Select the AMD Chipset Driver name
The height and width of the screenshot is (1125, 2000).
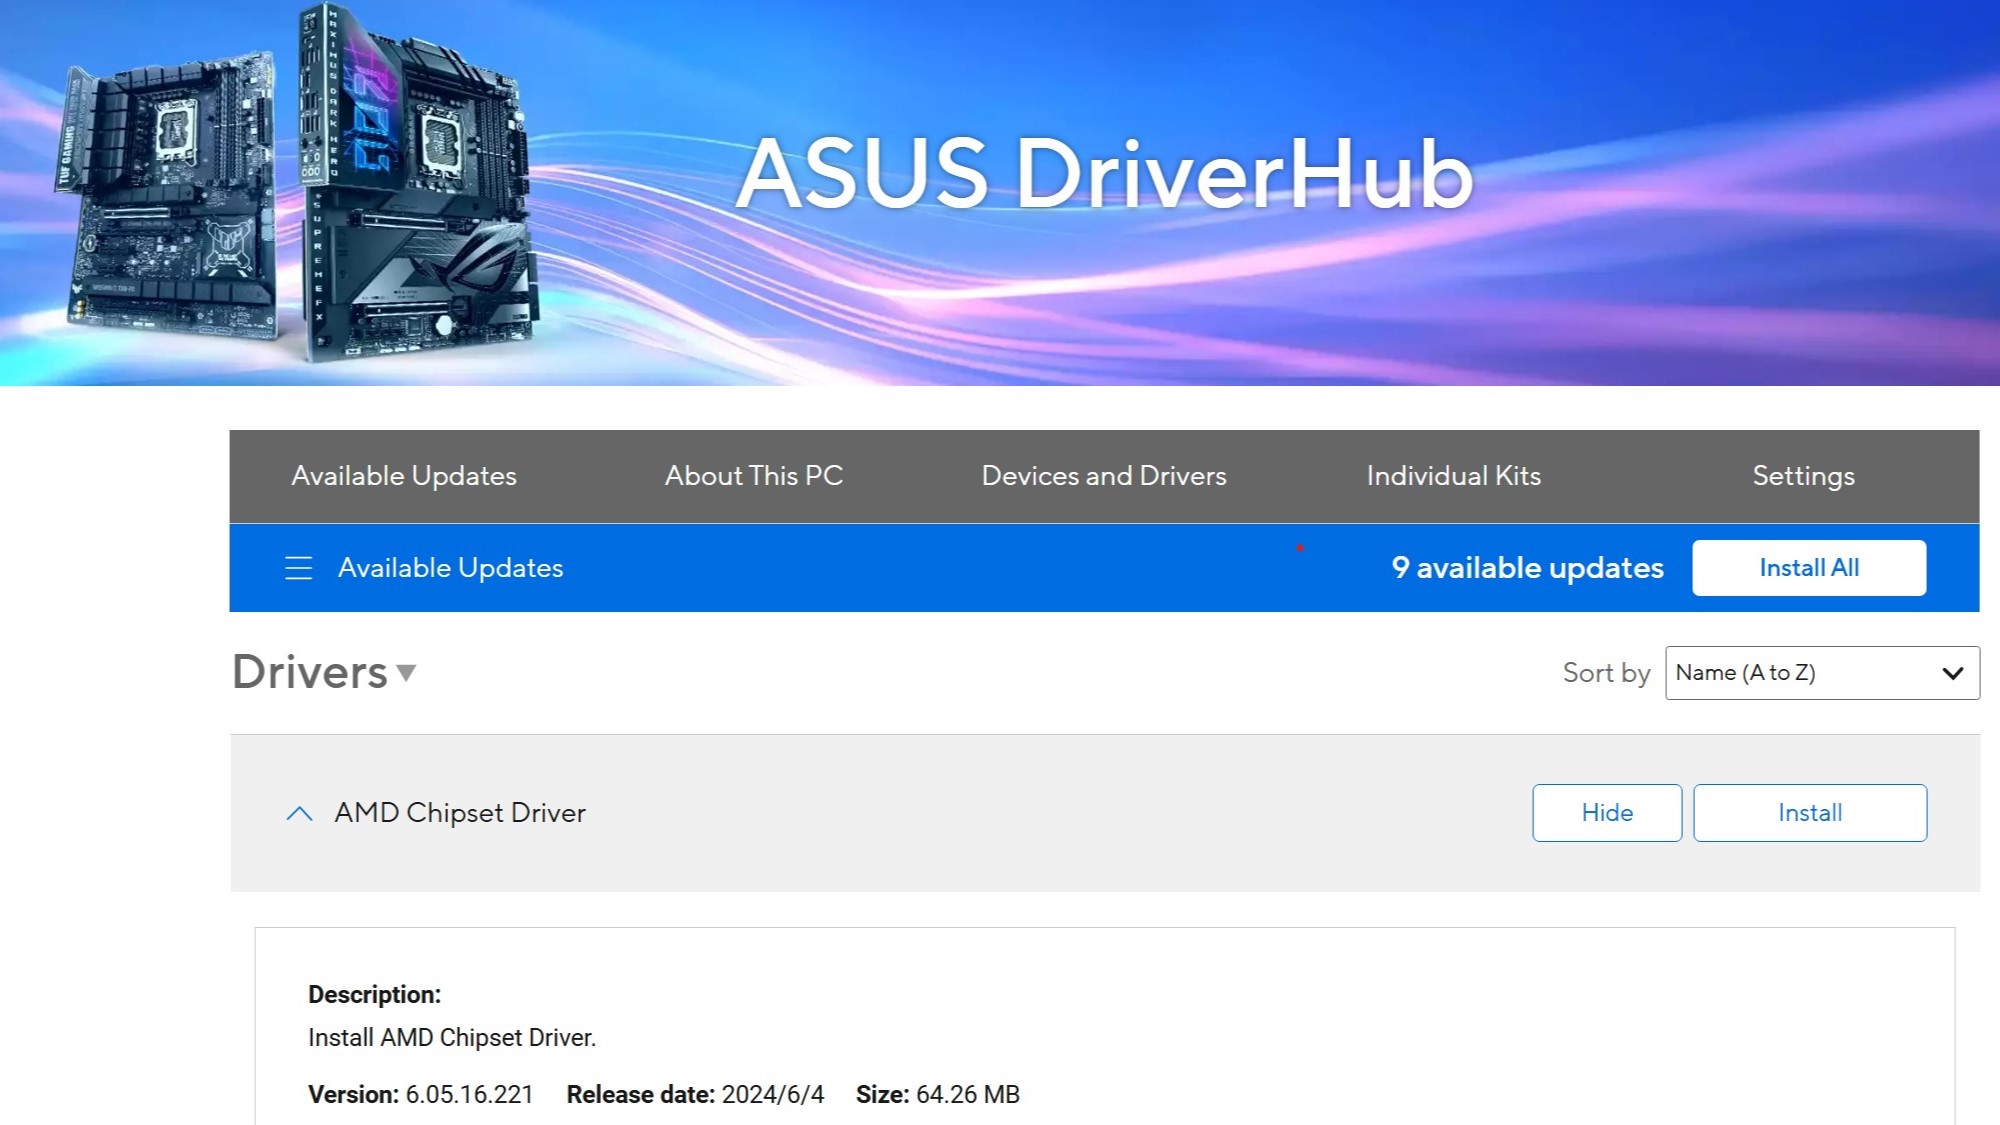coord(460,813)
